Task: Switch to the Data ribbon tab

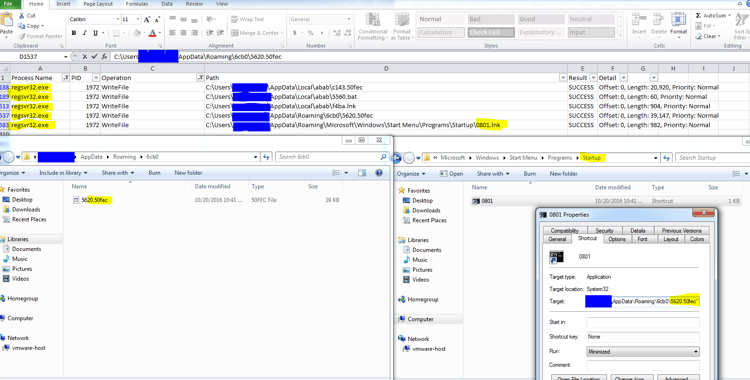Action: click(x=167, y=4)
